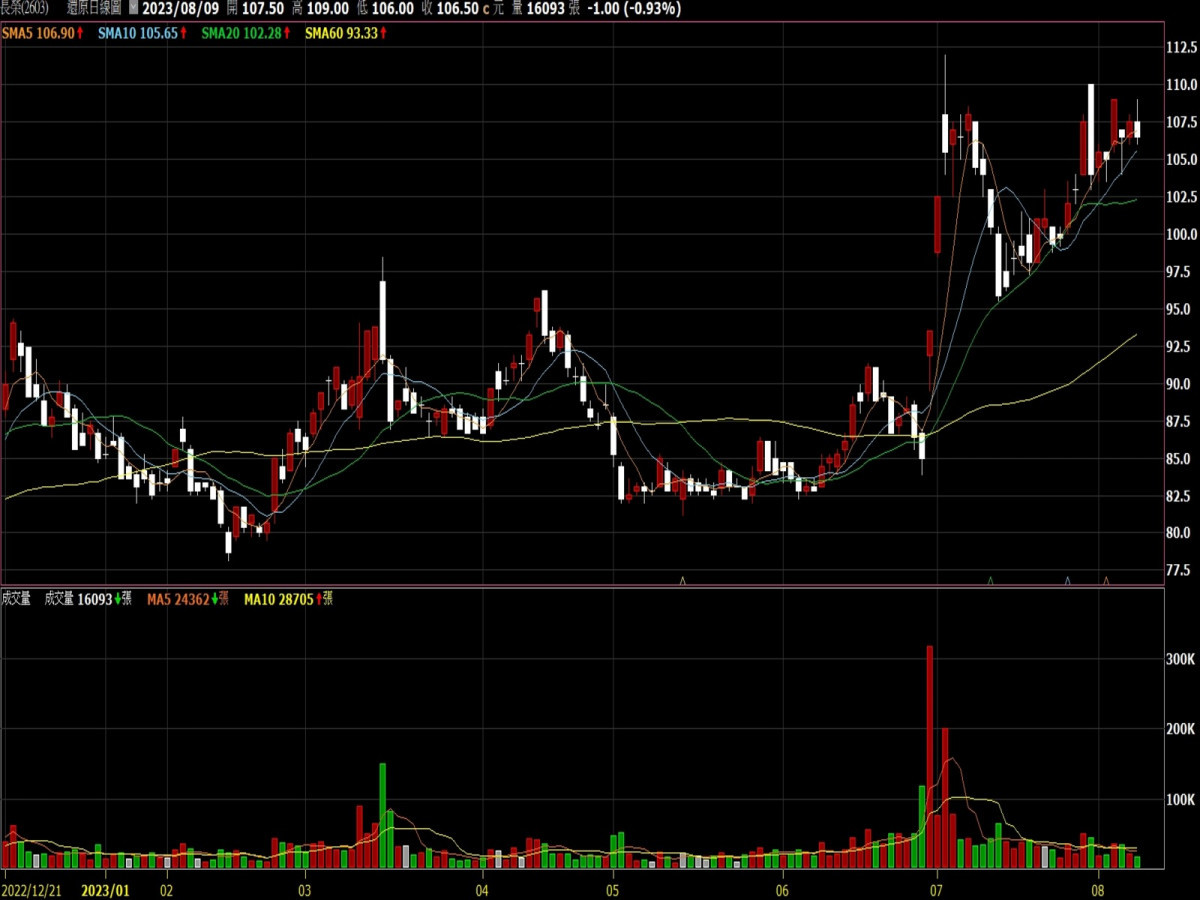Select the SMA10 105.65 indicator legend
The image size is (1200, 900).
pyautogui.click(x=144, y=33)
